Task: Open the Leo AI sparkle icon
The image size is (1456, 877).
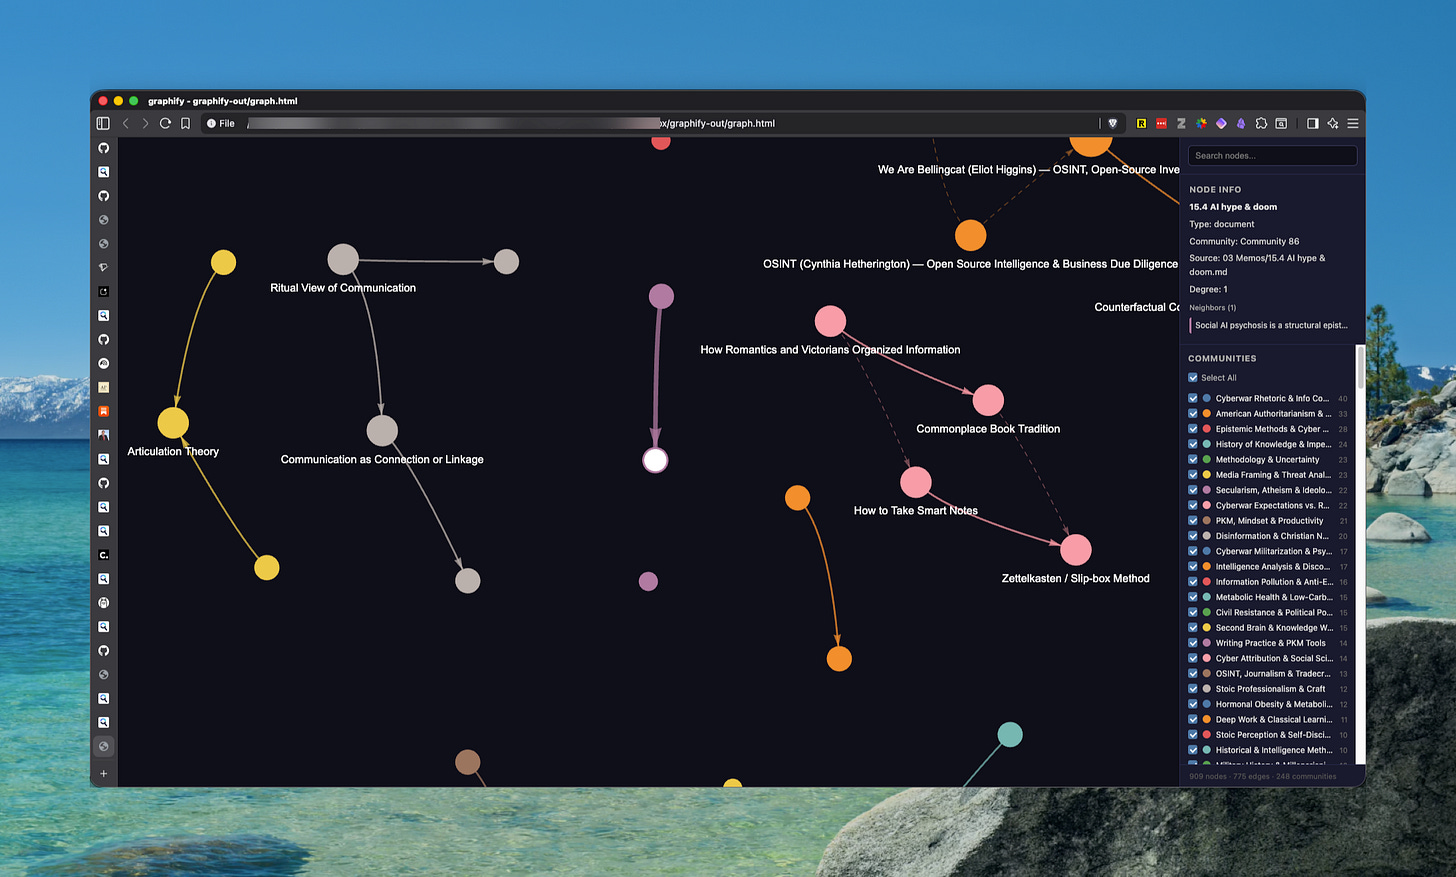Action: pos(1333,123)
